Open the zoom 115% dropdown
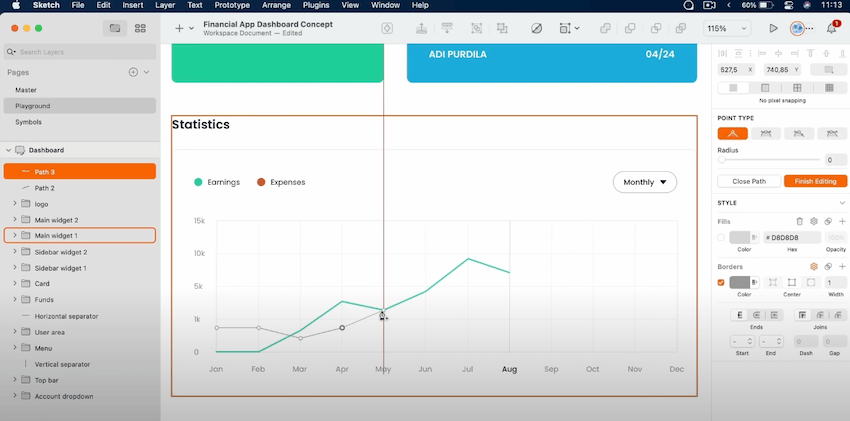Screen dimensions: 850x421 [x=727, y=28]
